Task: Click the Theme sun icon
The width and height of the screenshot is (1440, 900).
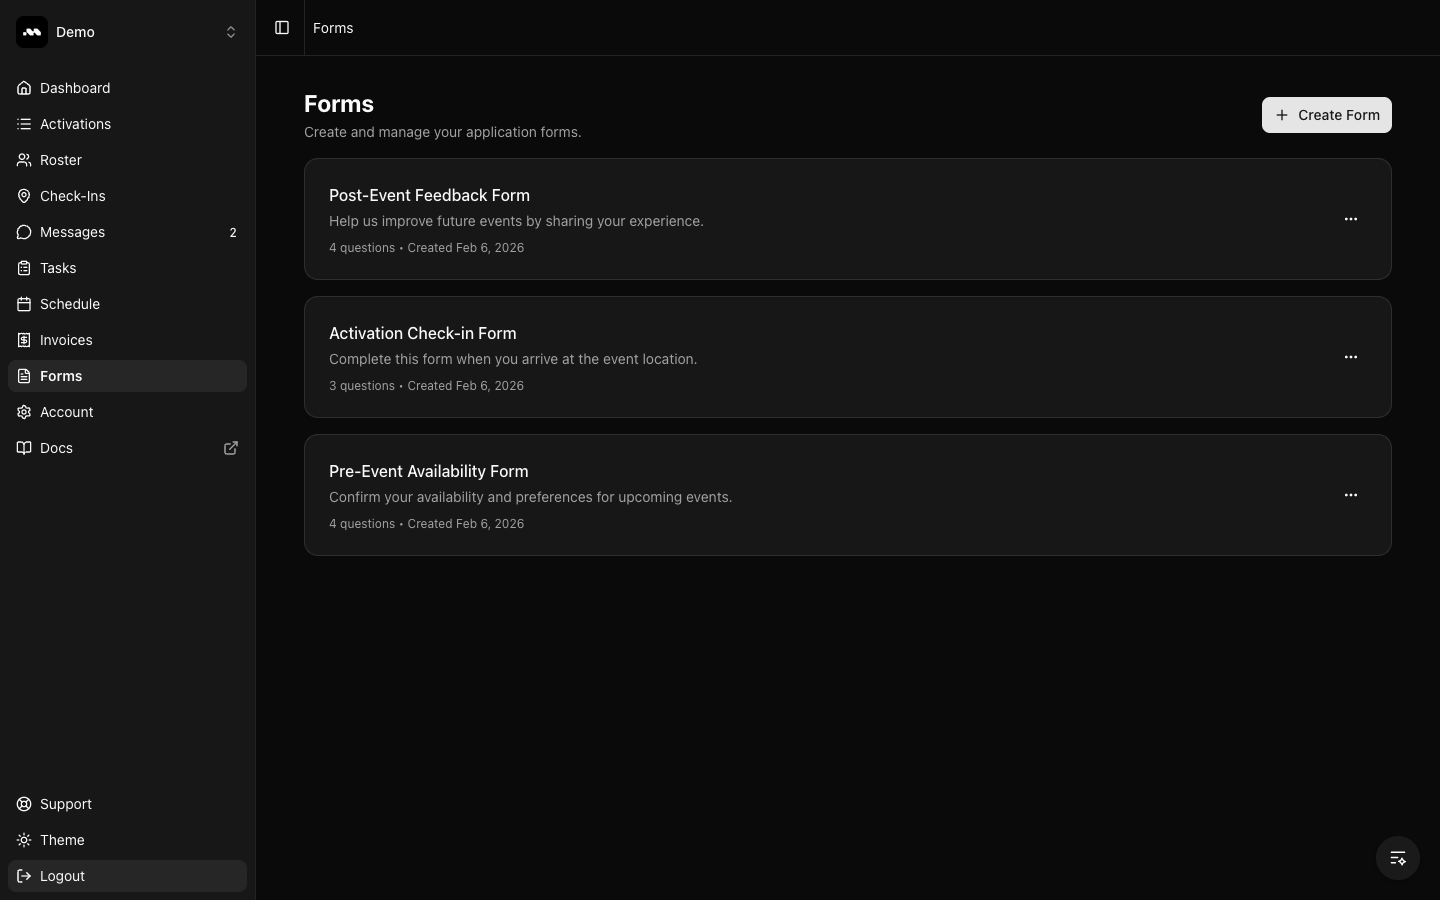Action: coord(24,840)
